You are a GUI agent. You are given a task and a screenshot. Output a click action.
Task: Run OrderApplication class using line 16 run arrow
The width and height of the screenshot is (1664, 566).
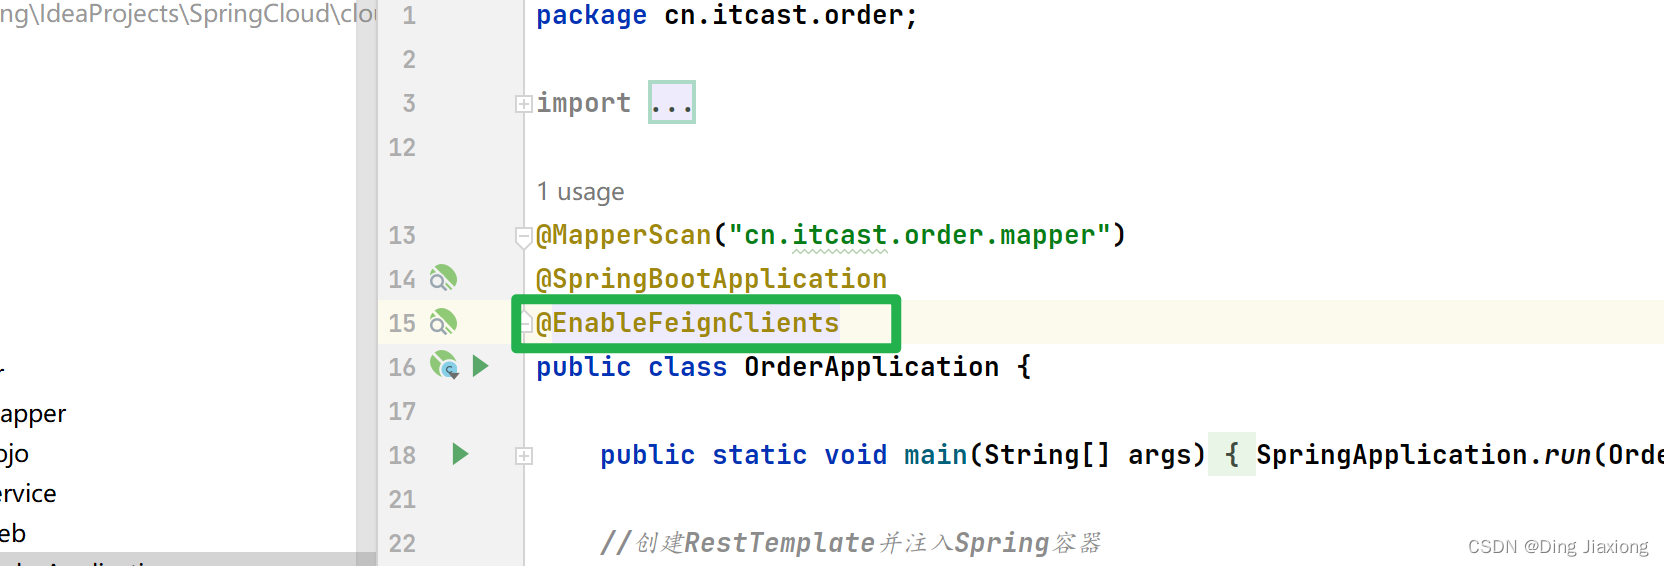[x=481, y=366]
